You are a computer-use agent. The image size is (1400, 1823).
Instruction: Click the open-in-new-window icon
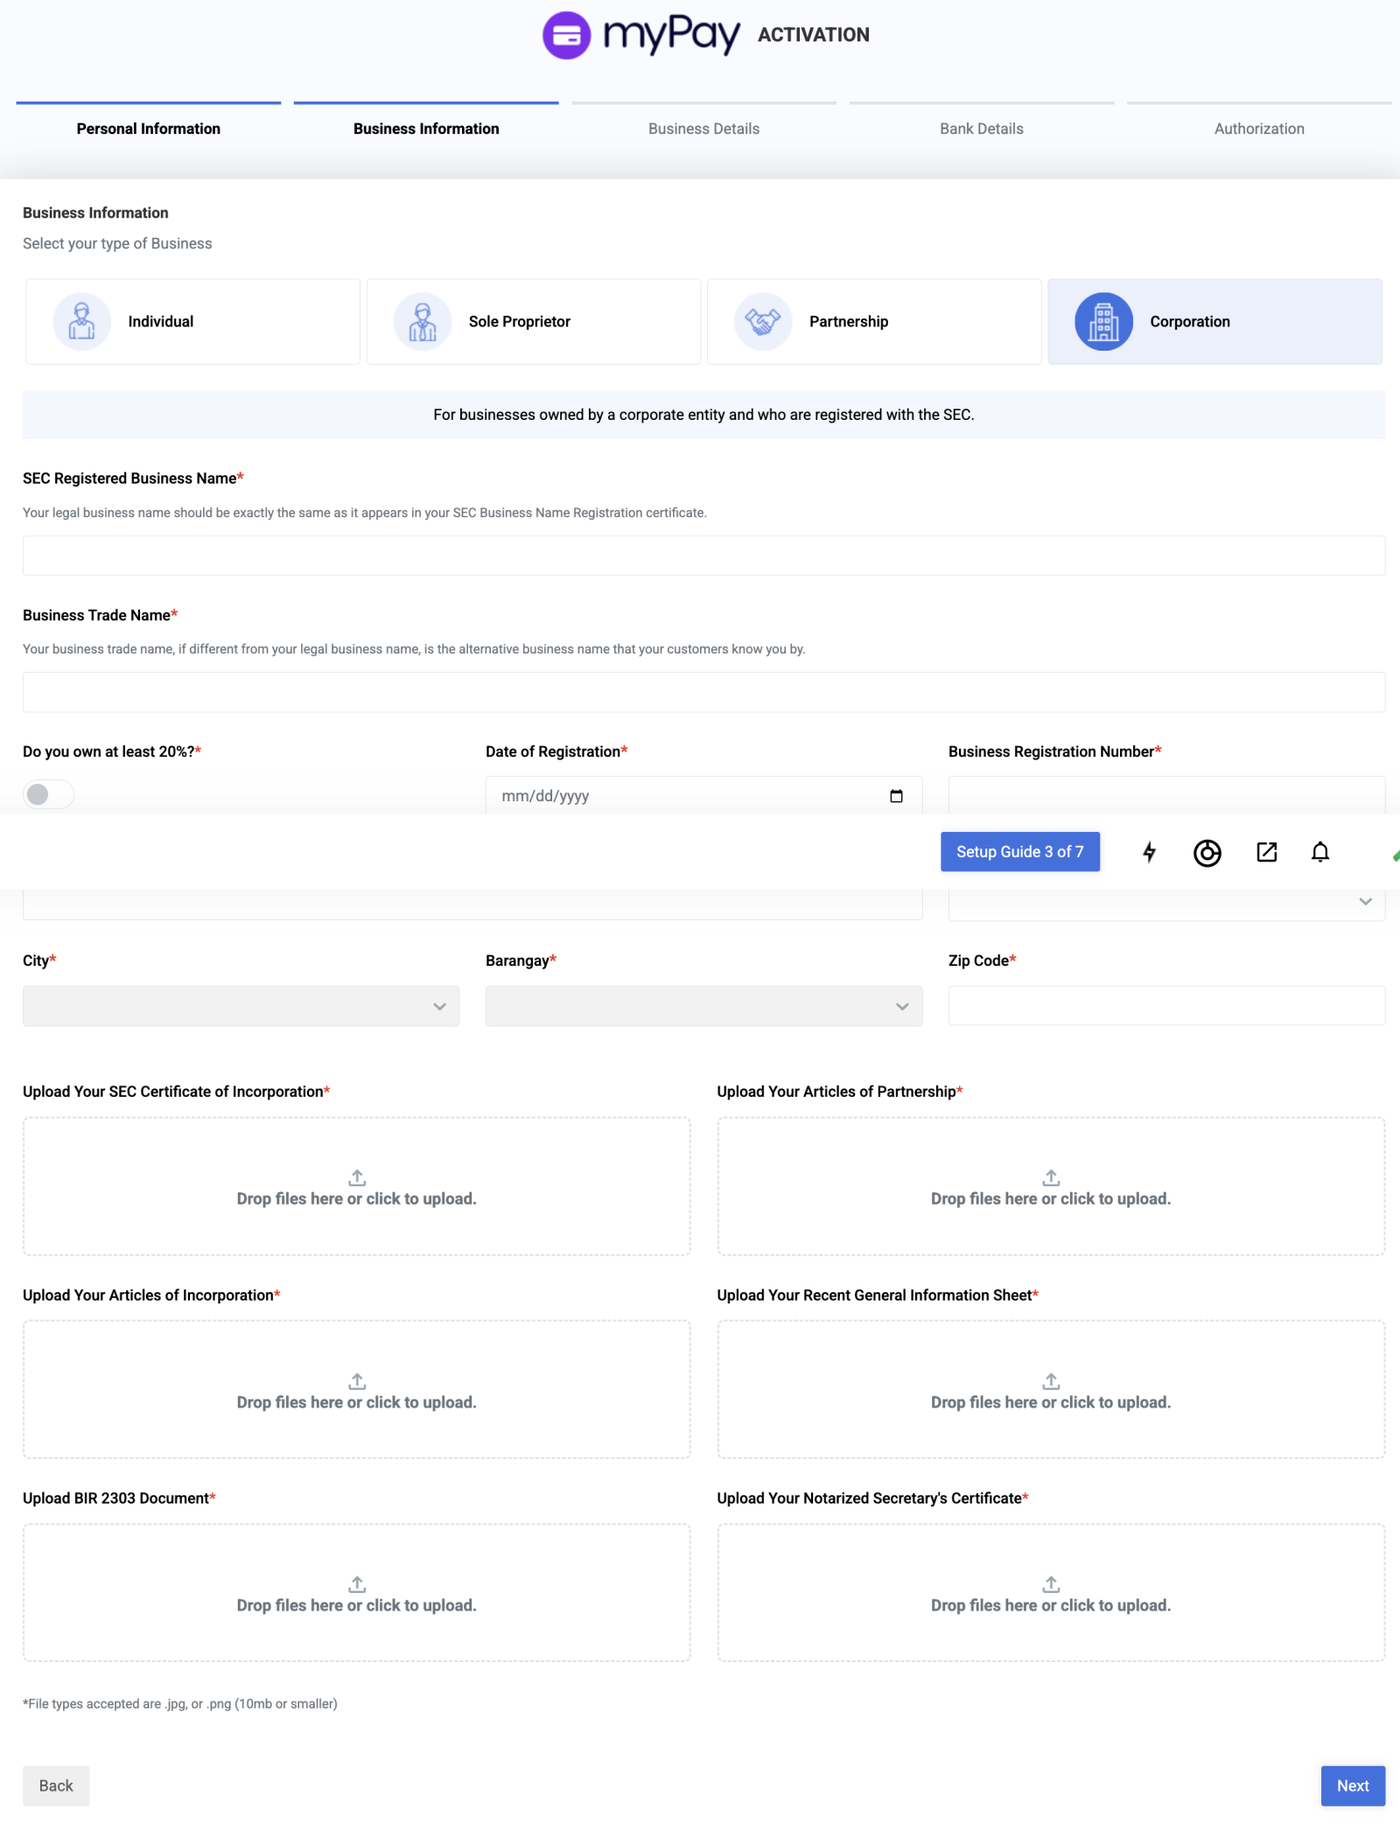click(1266, 852)
